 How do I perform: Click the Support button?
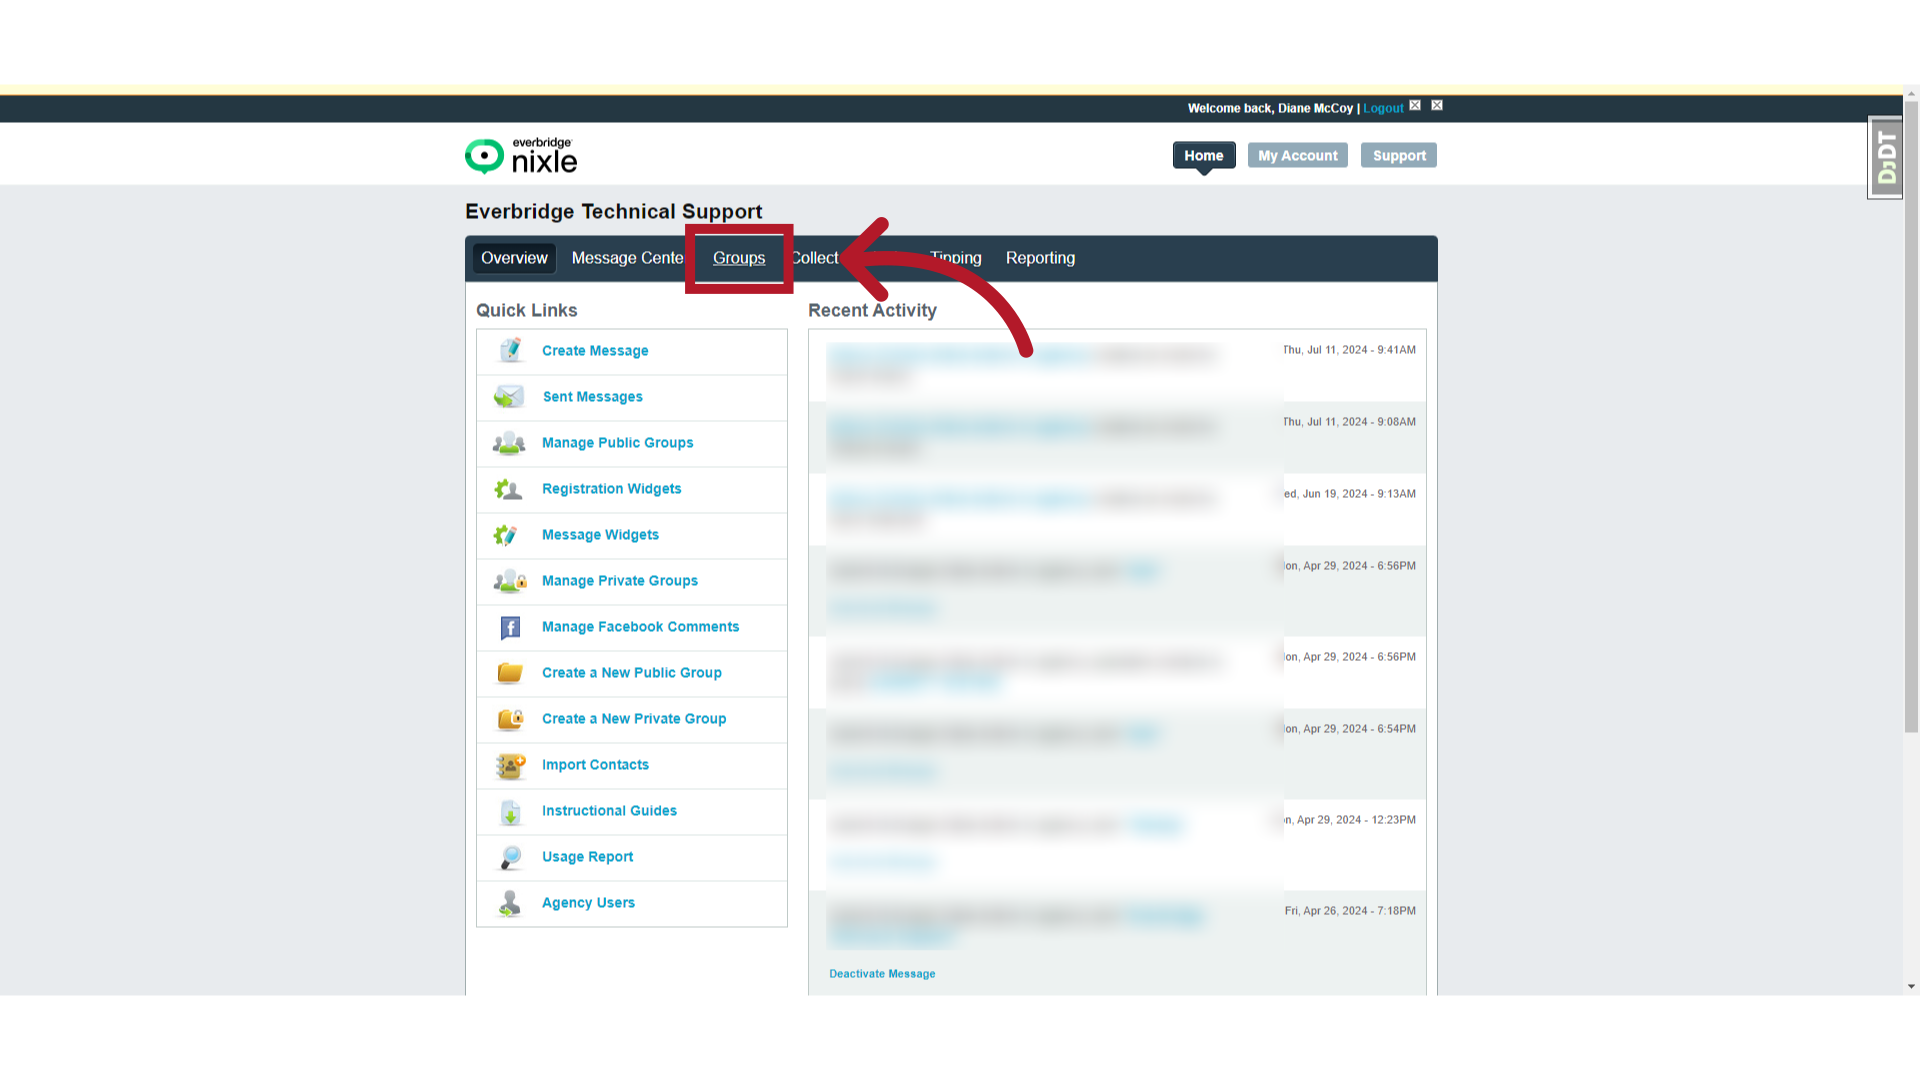click(1399, 155)
